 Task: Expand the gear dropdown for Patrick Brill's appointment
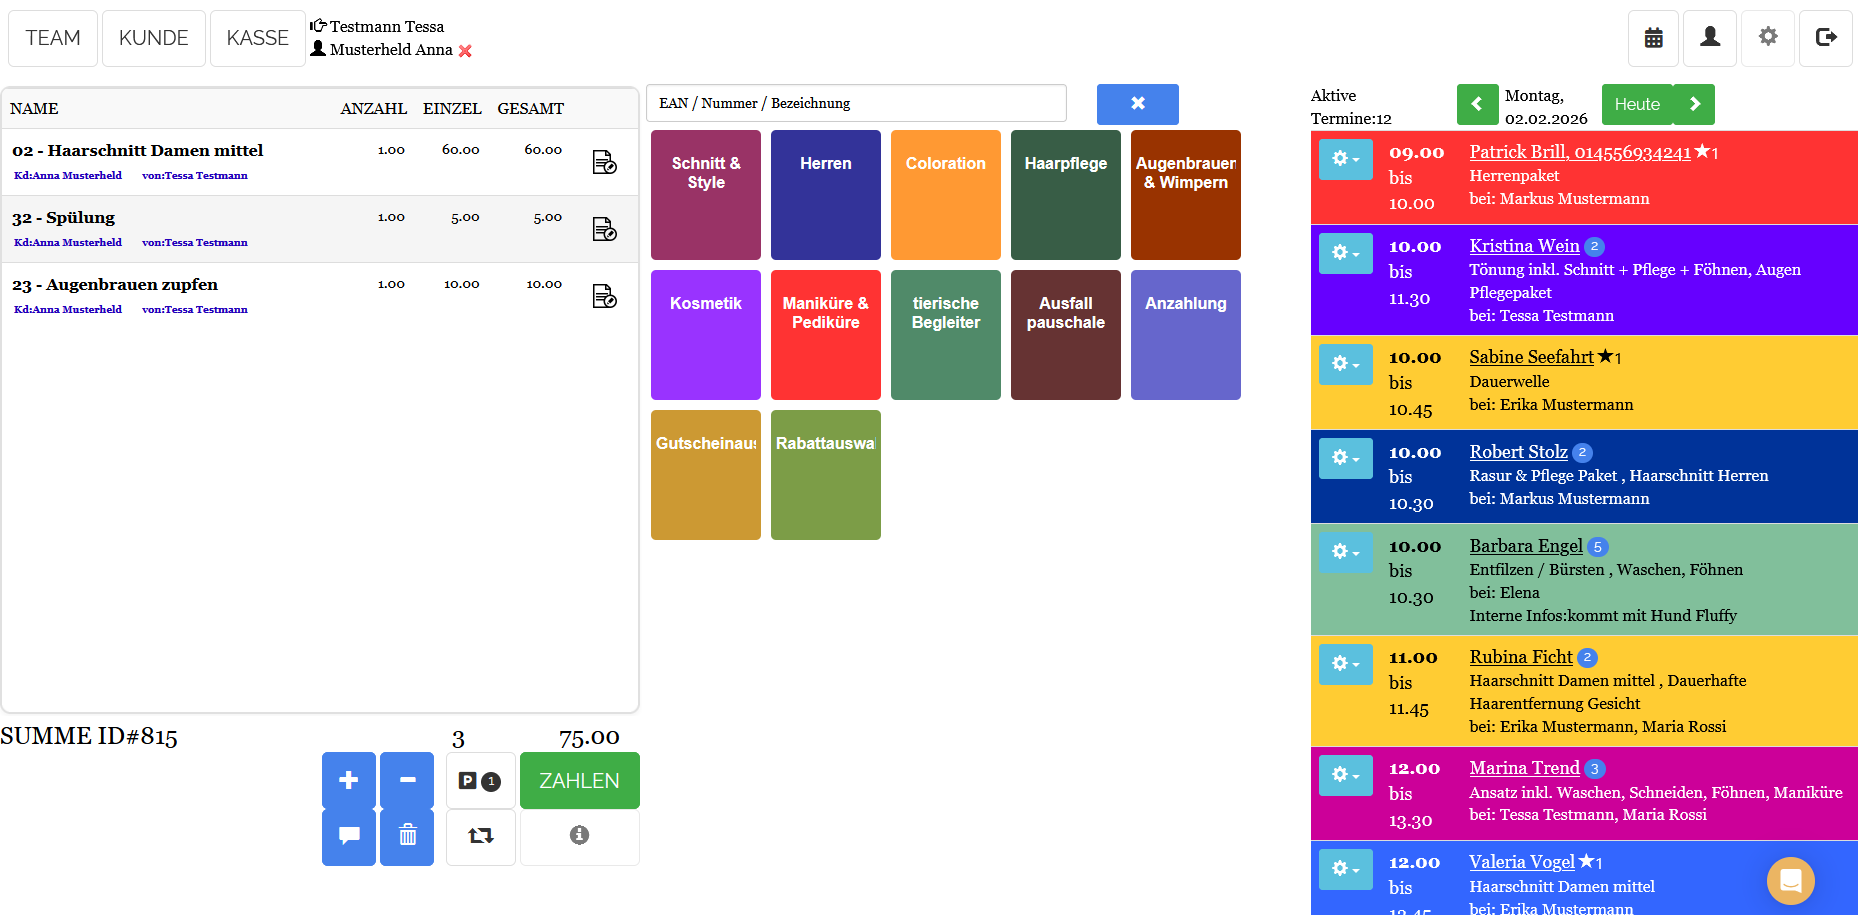1345,160
